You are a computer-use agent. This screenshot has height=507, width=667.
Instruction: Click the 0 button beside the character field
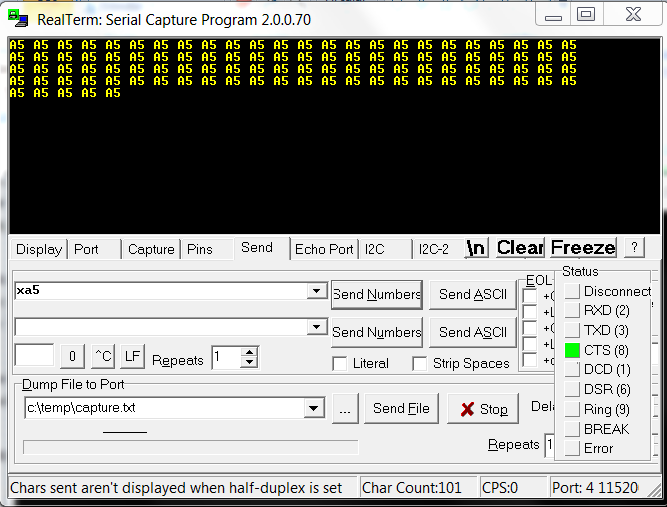71,356
